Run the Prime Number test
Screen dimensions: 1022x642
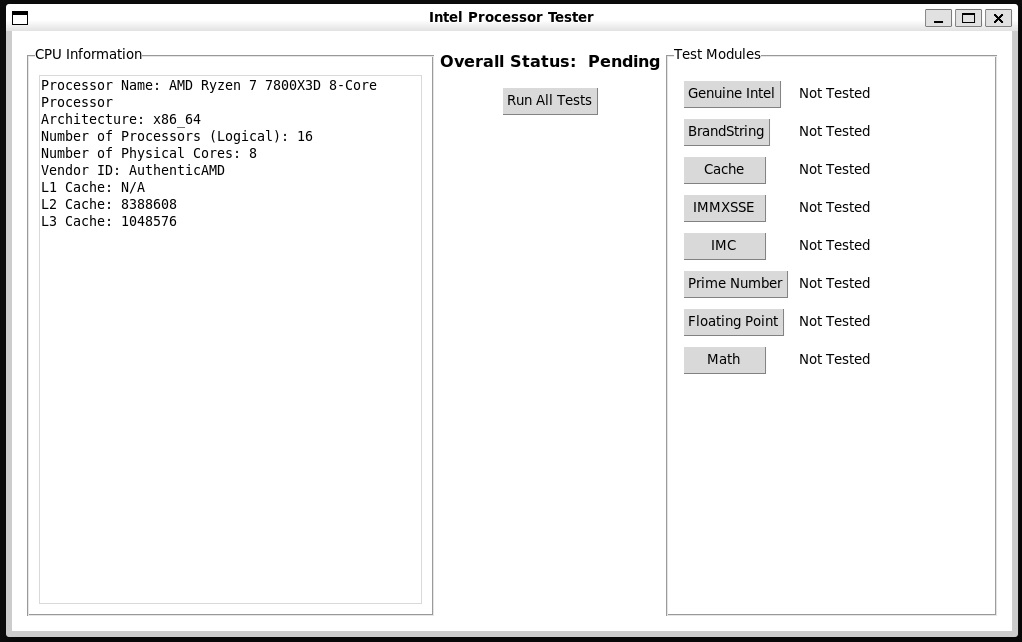point(735,284)
